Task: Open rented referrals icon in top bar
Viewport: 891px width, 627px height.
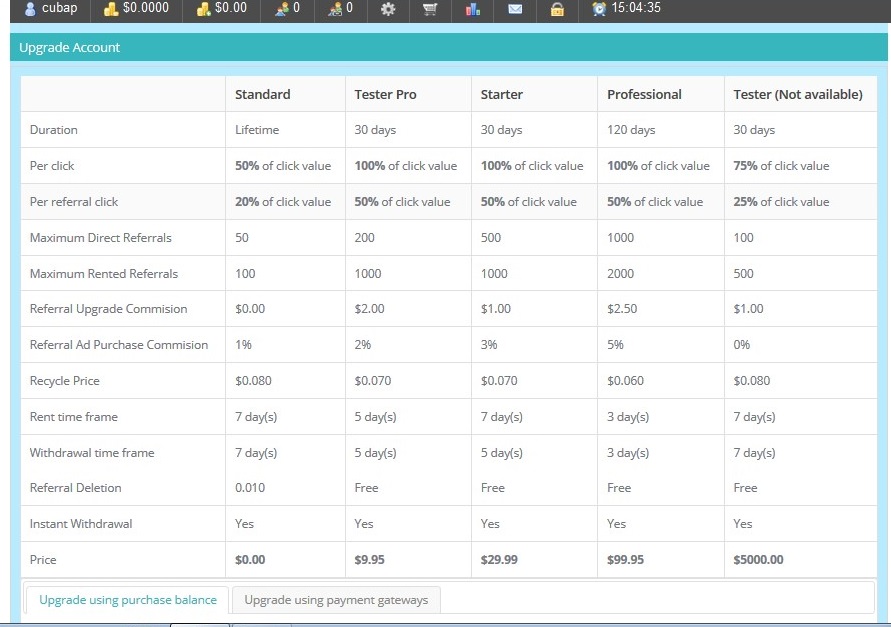Action: pos(335,9)
